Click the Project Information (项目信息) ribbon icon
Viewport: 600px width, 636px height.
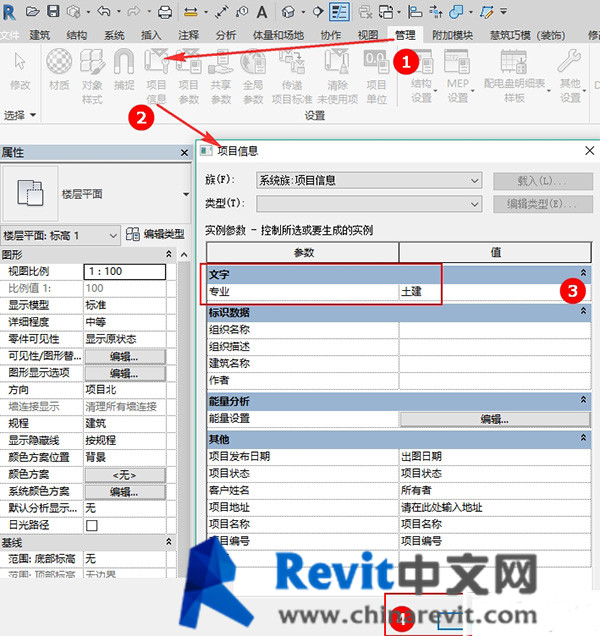point(156,76)
